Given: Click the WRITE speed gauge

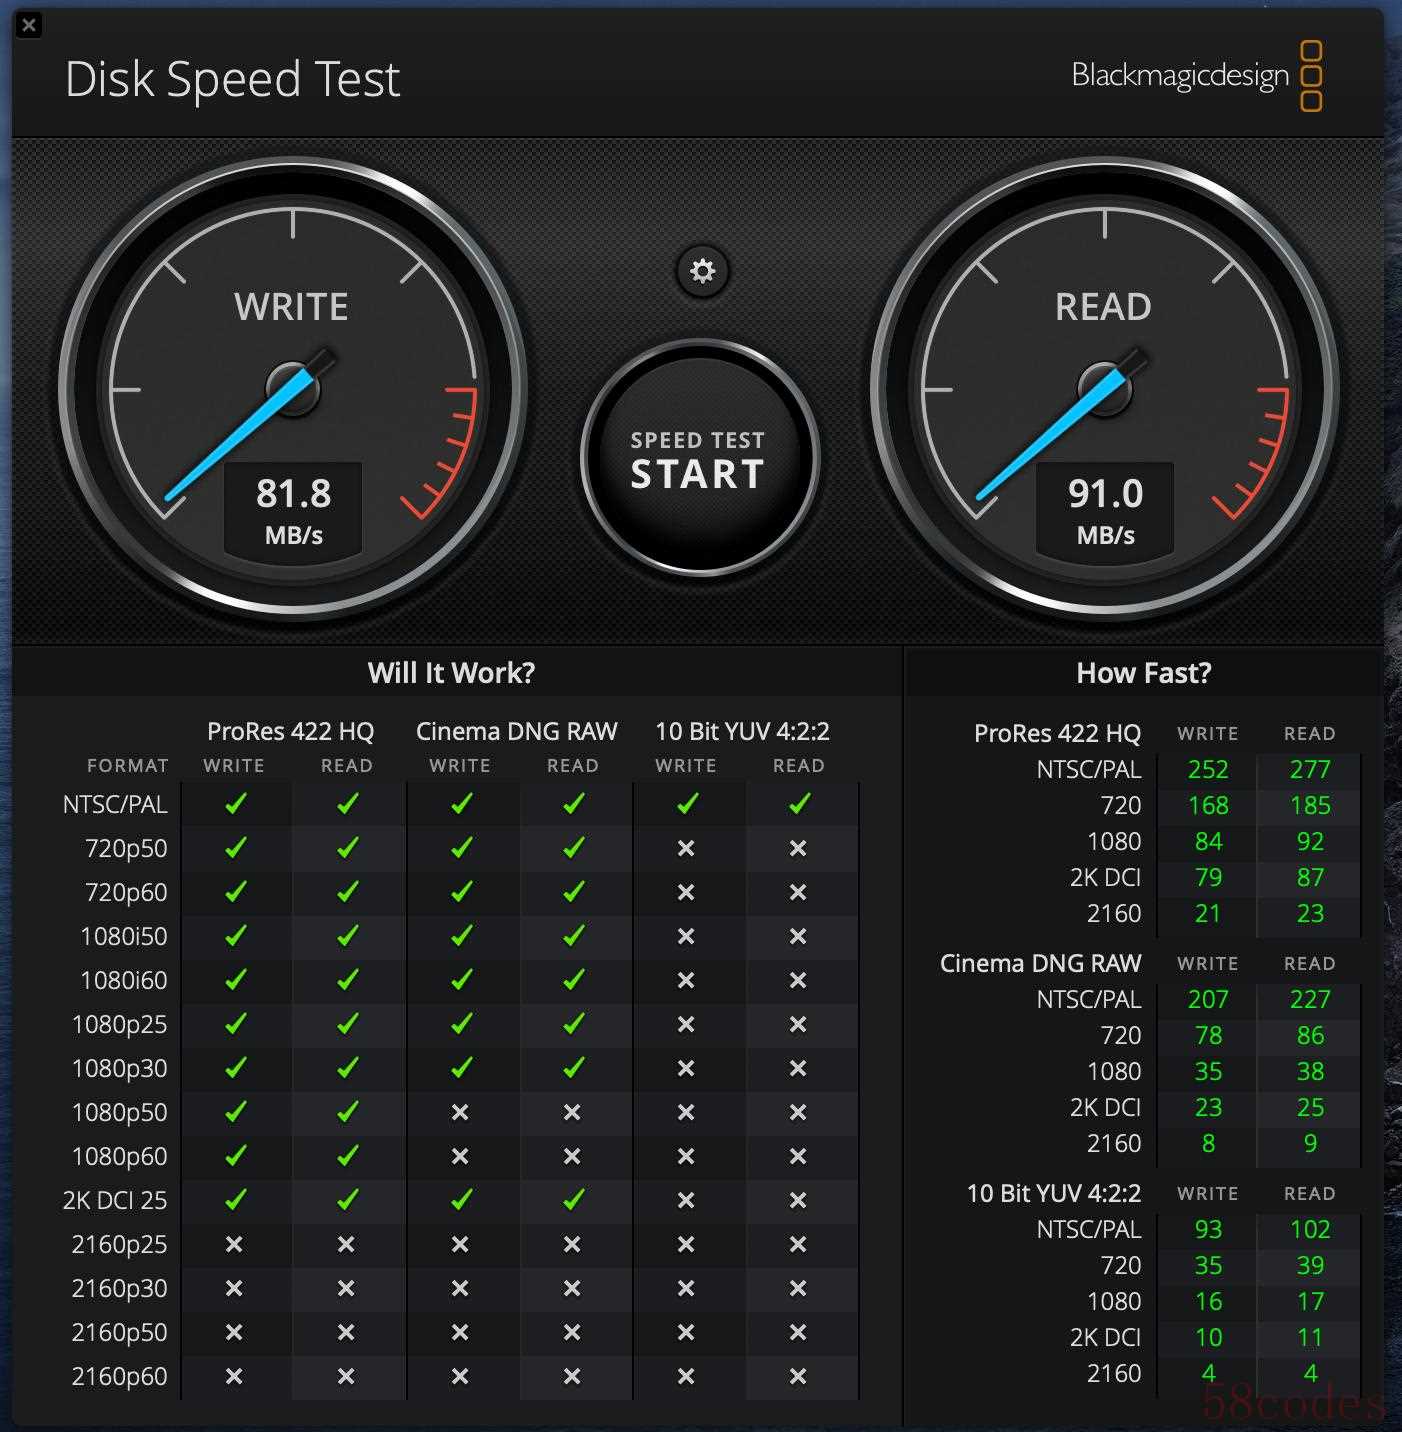Looking at the screenshot, I should [293, 389].
